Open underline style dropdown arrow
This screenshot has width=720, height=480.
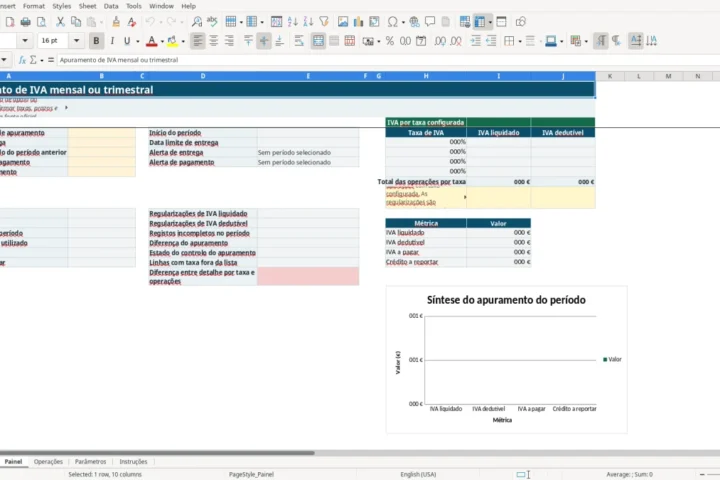(137, 41)
